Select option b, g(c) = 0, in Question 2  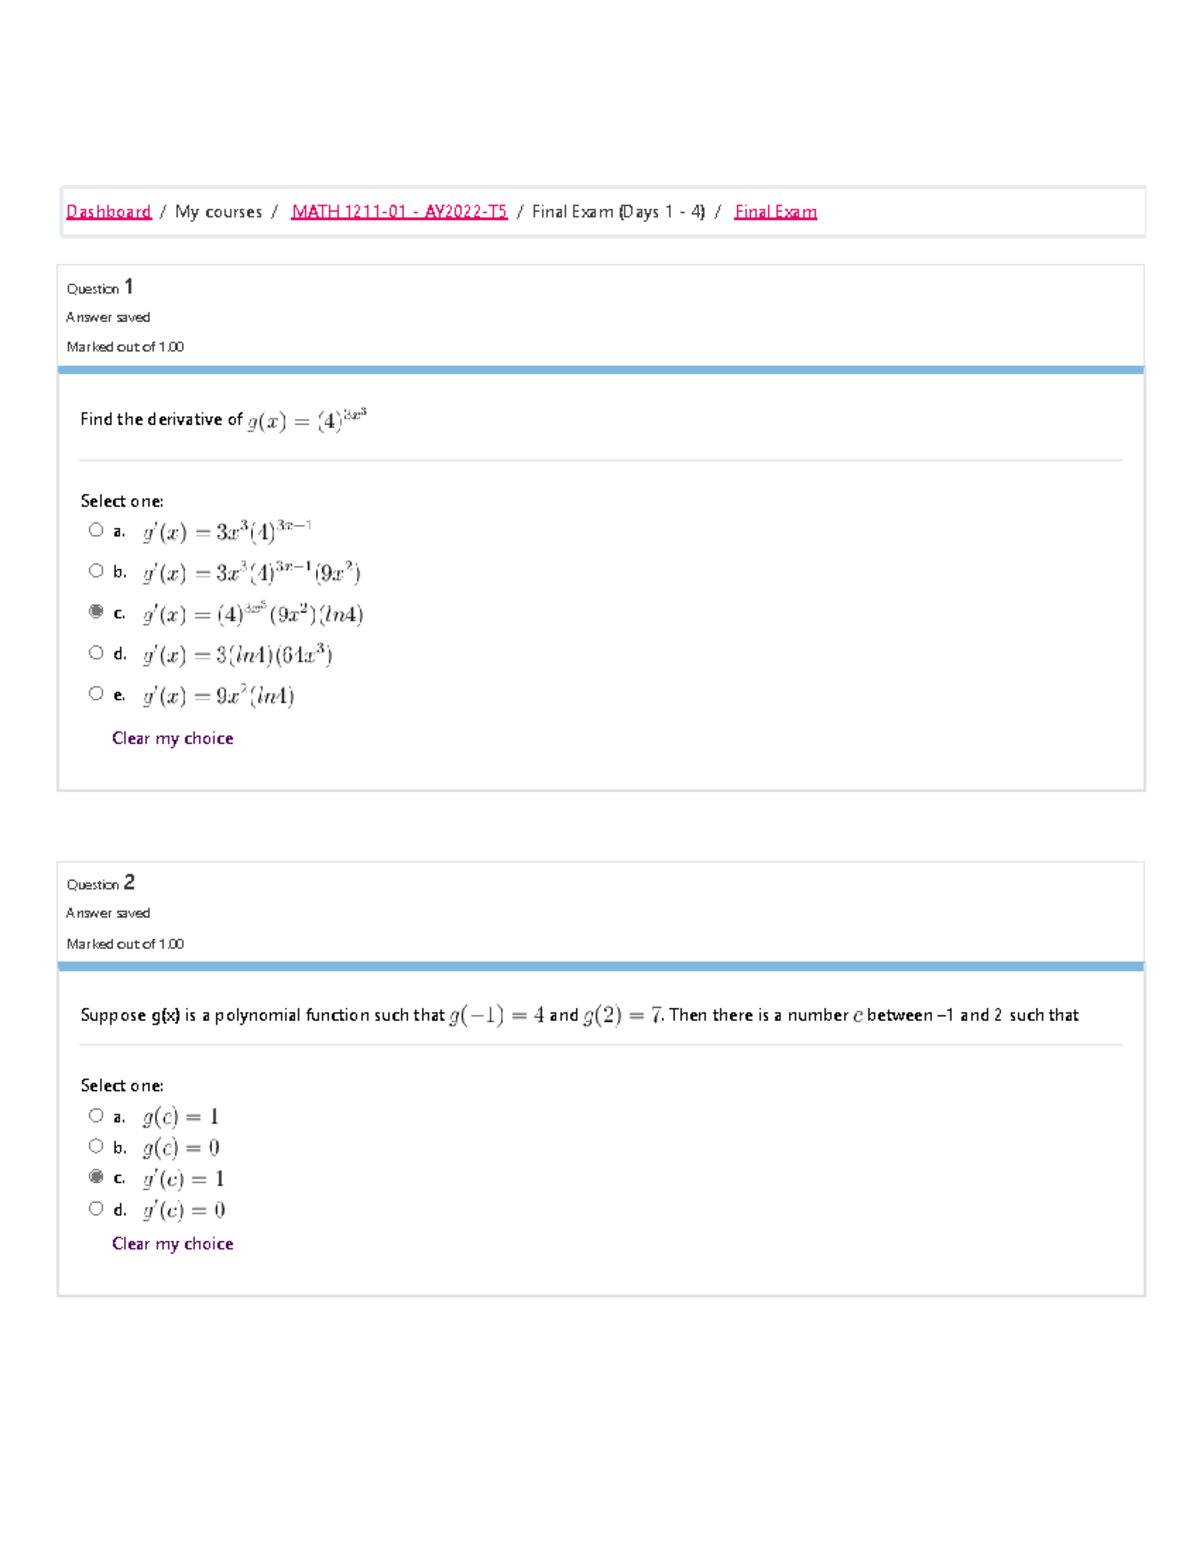[96, 1145]
